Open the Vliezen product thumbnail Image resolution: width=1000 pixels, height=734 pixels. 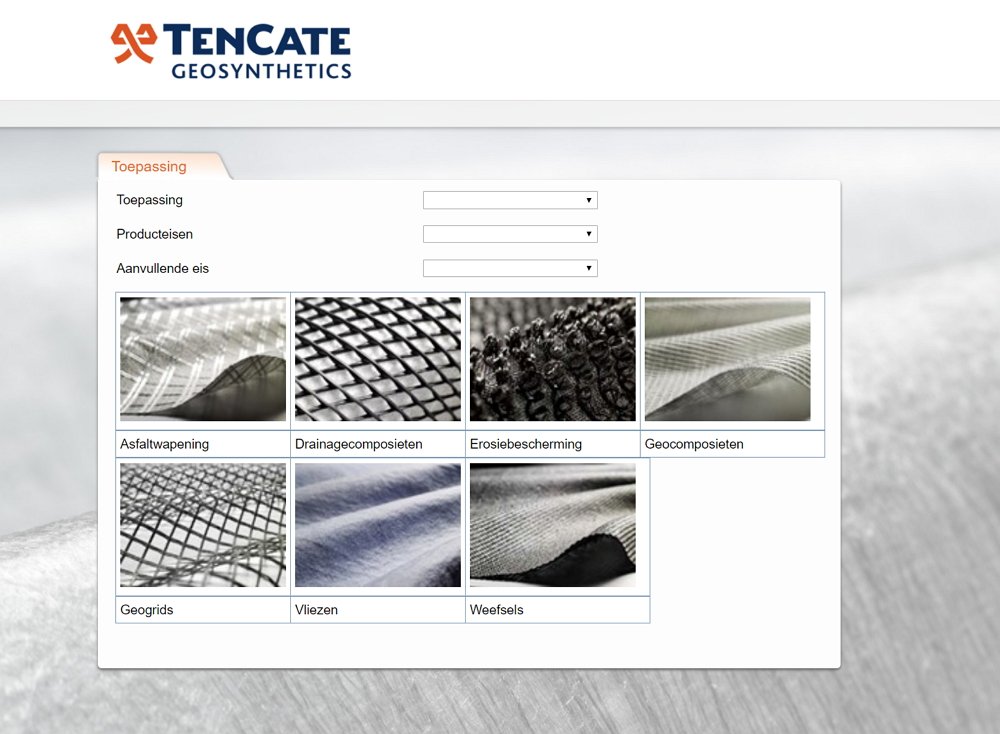pos(378,523)
